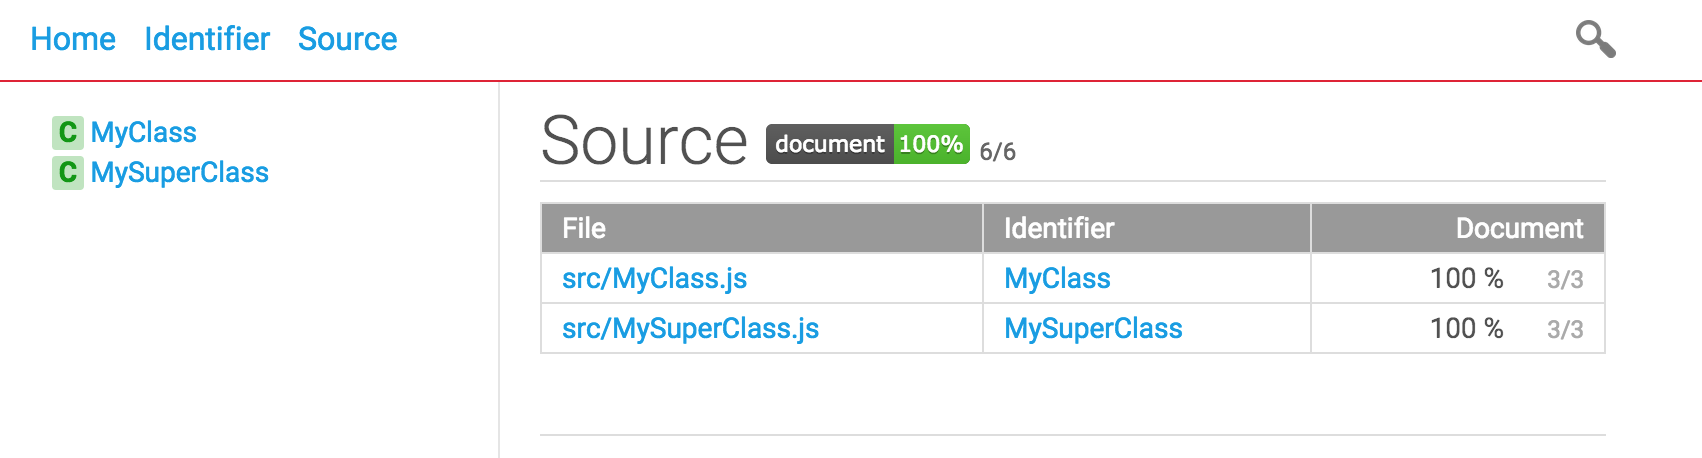Click the Document column header
Screen dimensions: 1702x458
[1458, 228]
